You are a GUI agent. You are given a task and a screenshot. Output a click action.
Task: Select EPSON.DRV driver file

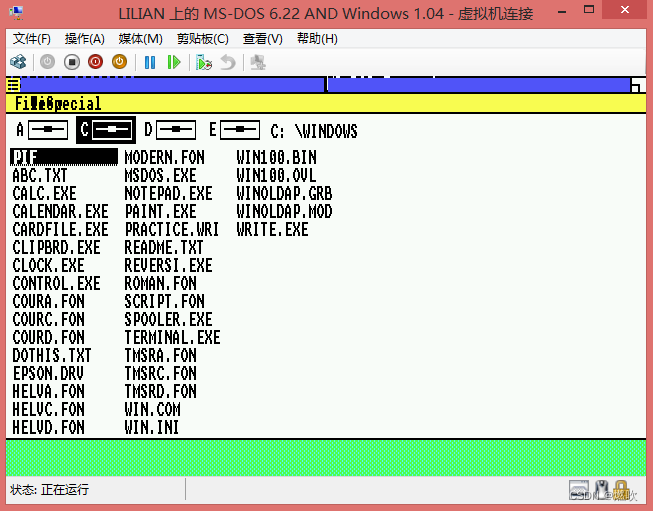(48, 373)
